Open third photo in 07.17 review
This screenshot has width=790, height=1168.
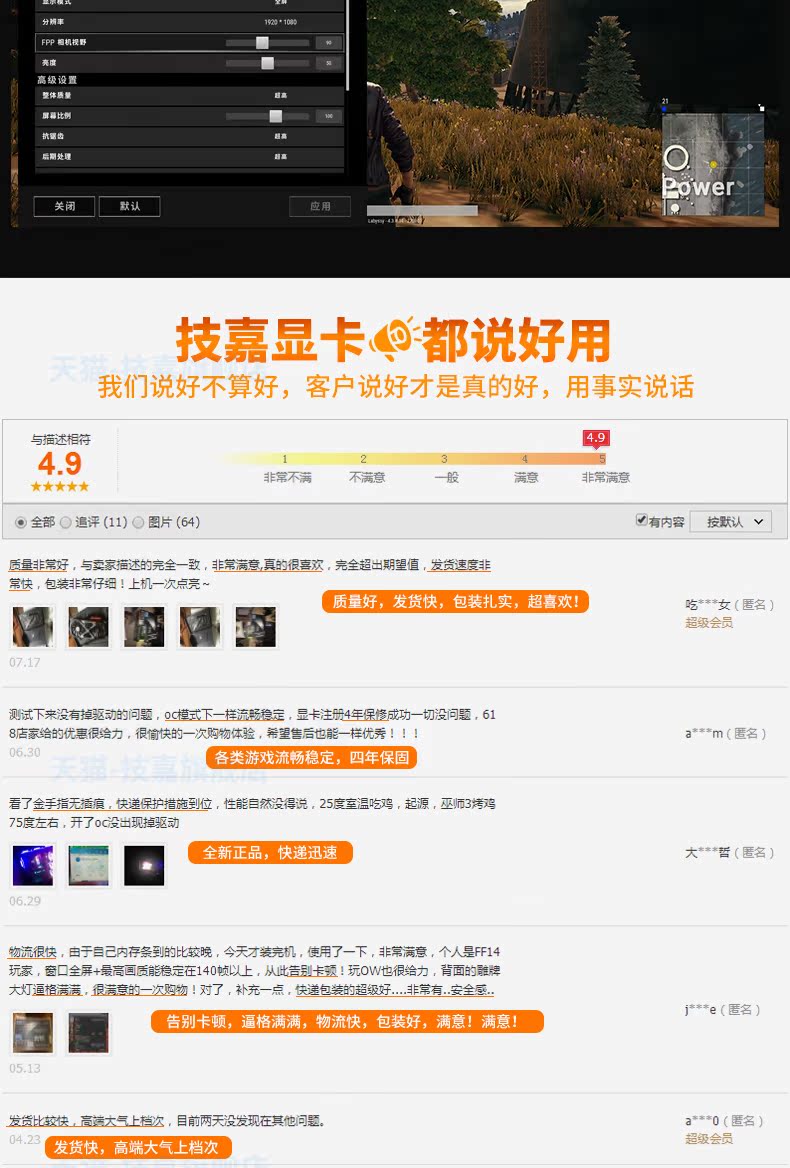pos(144,626)
